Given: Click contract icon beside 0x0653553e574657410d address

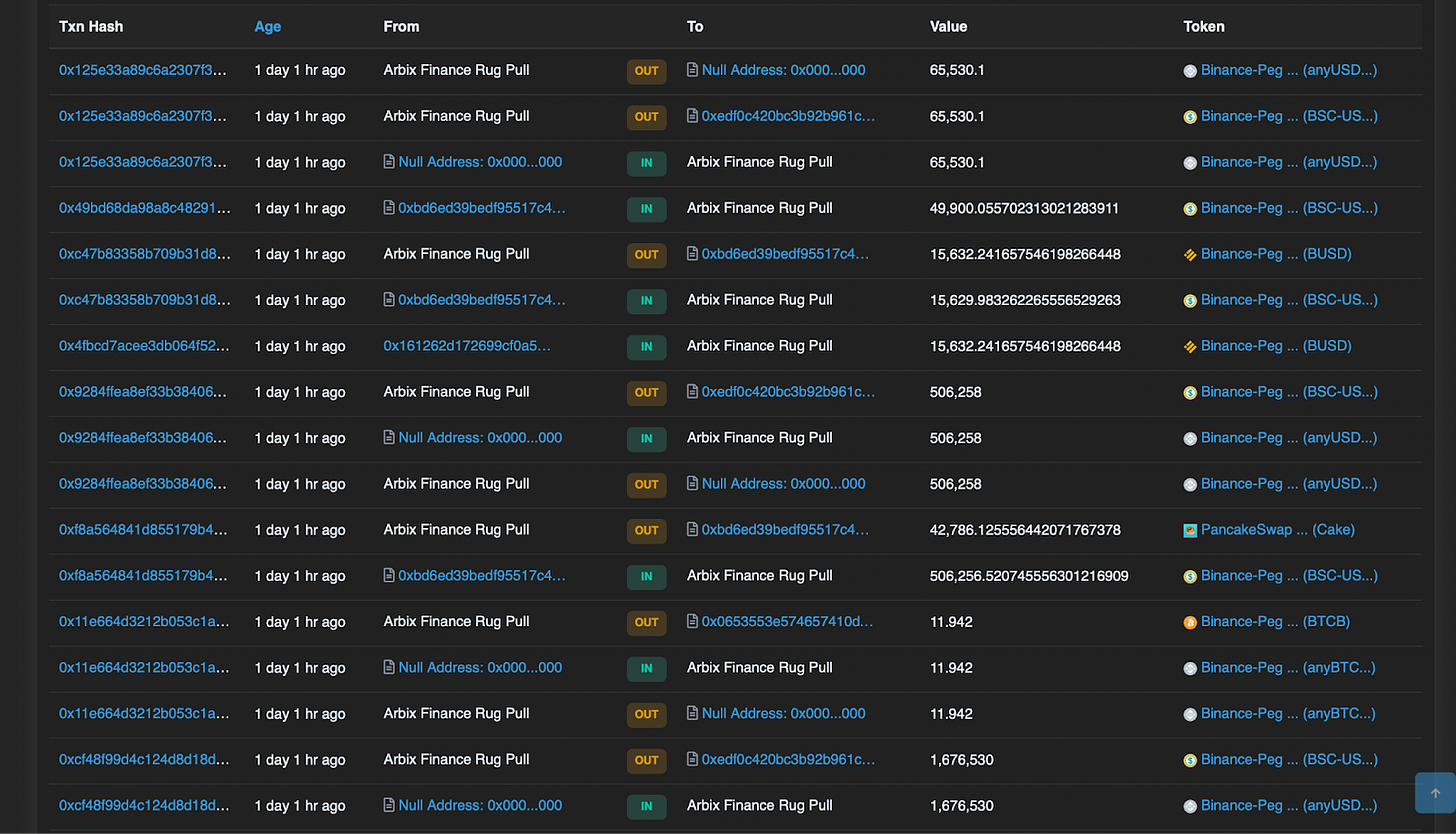Looking at the screenshot, I should tap(692, 622).
